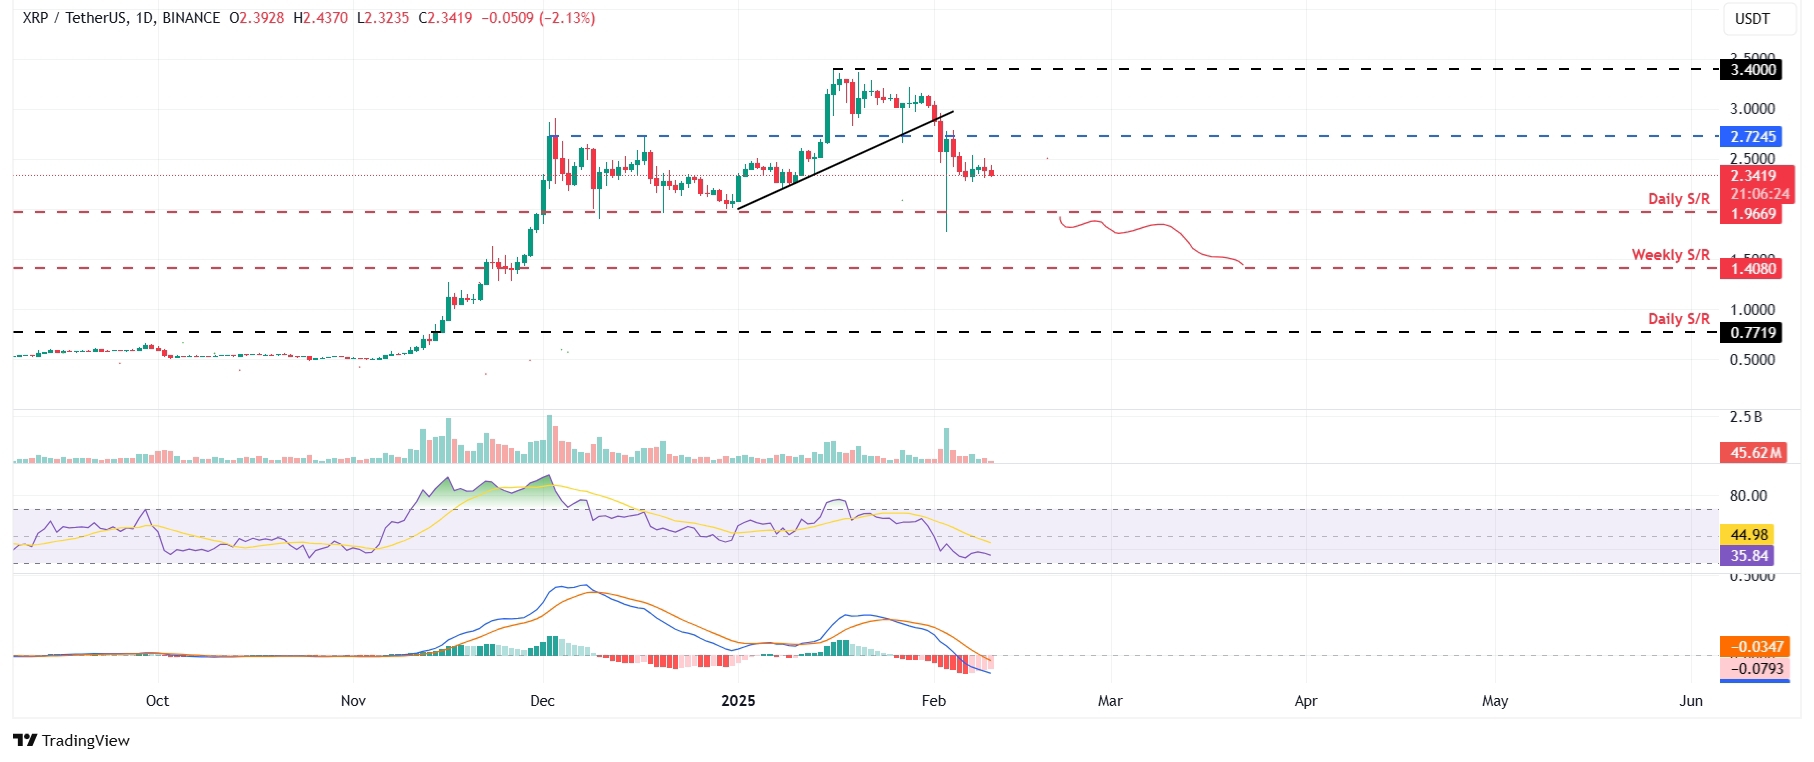Screen dimensions: 1814x762
Task: Select the Daily S/R text near 0.7719
Action: pyautogui.click(x=1678, y=319)
